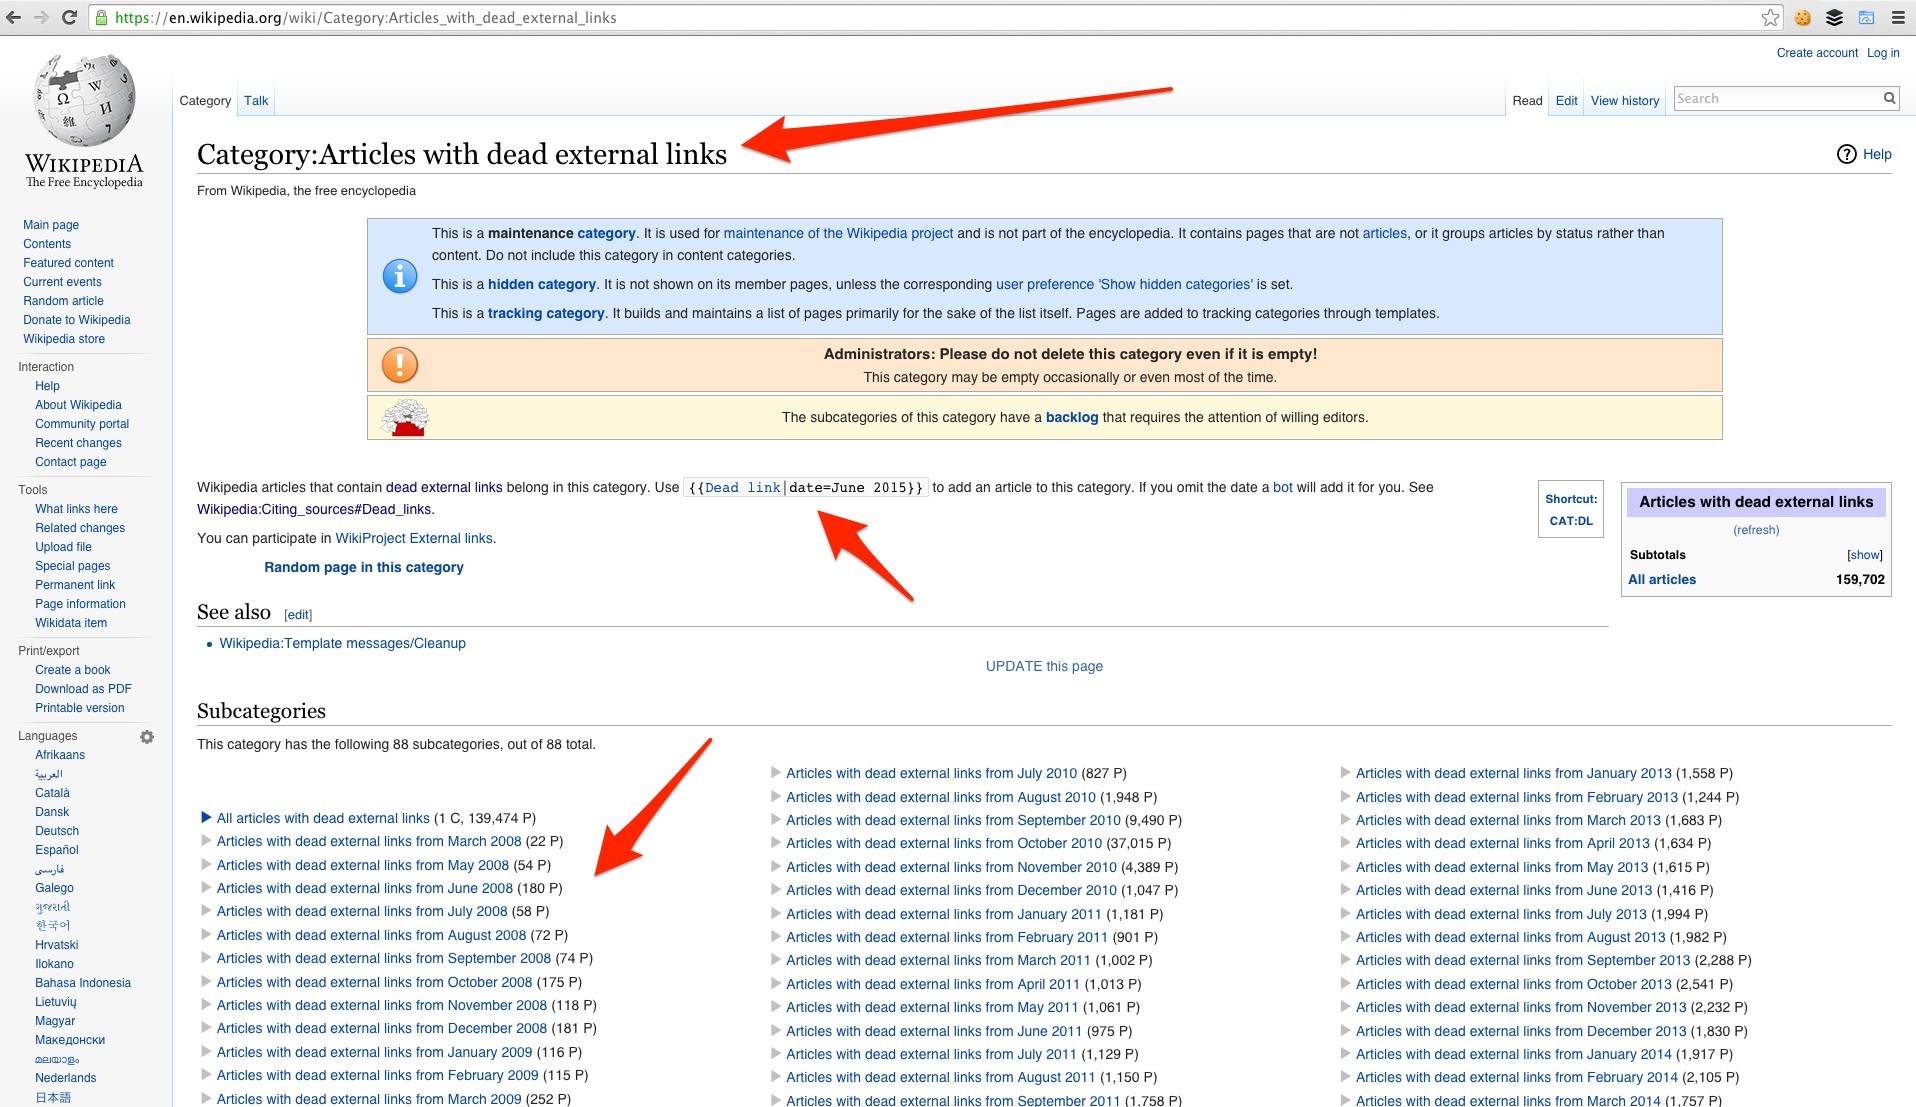Click Random page in this category
Viewport: 1916px width, 1107px height.
[363, 566]
